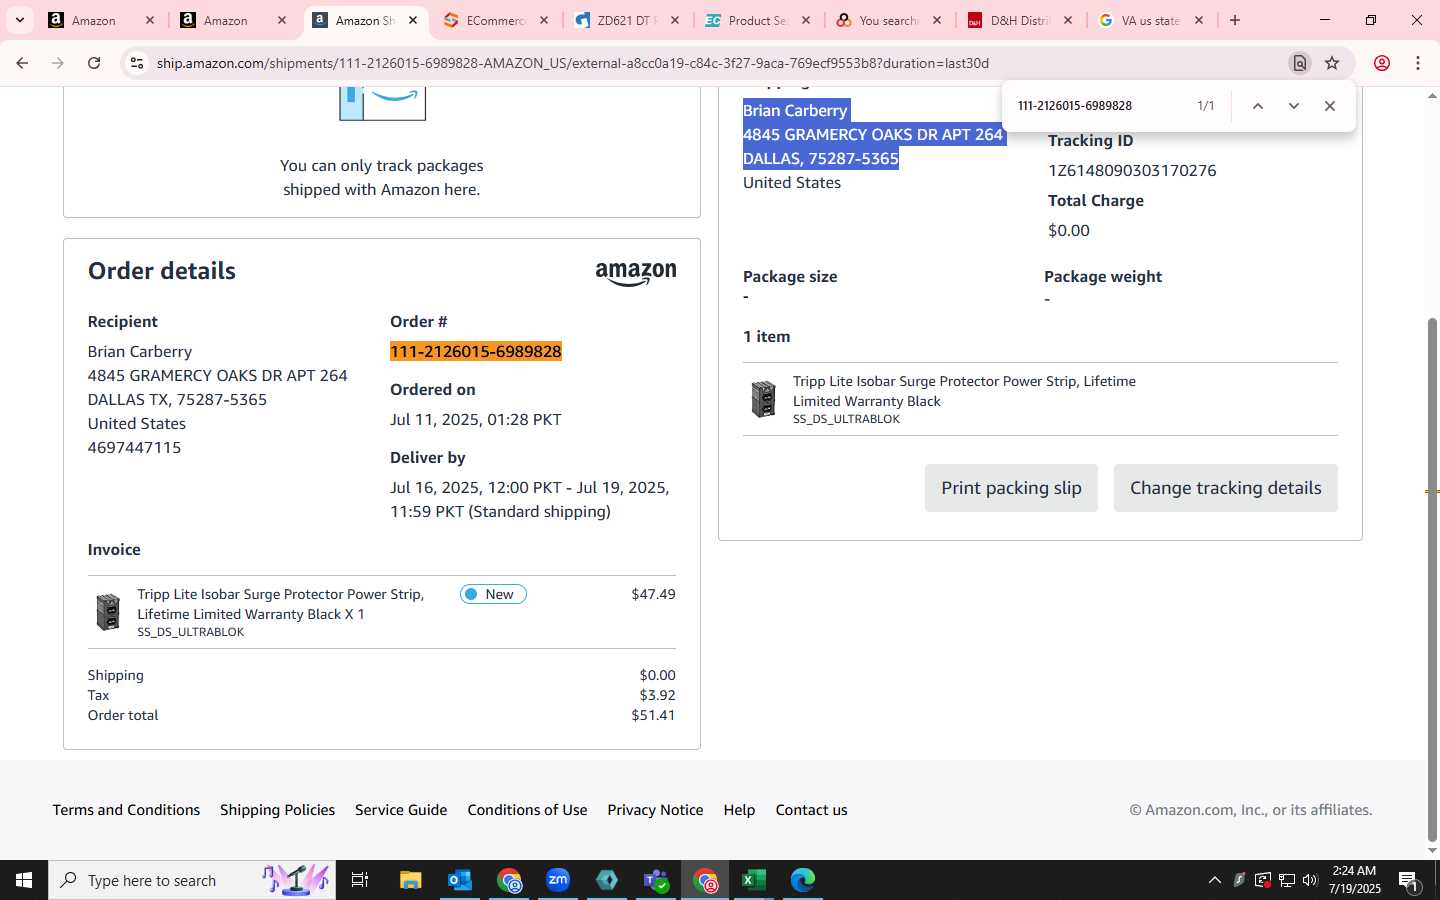Open the Terms and Conditions link
Screen dimensions: 1440x900
tap(126, 810)
